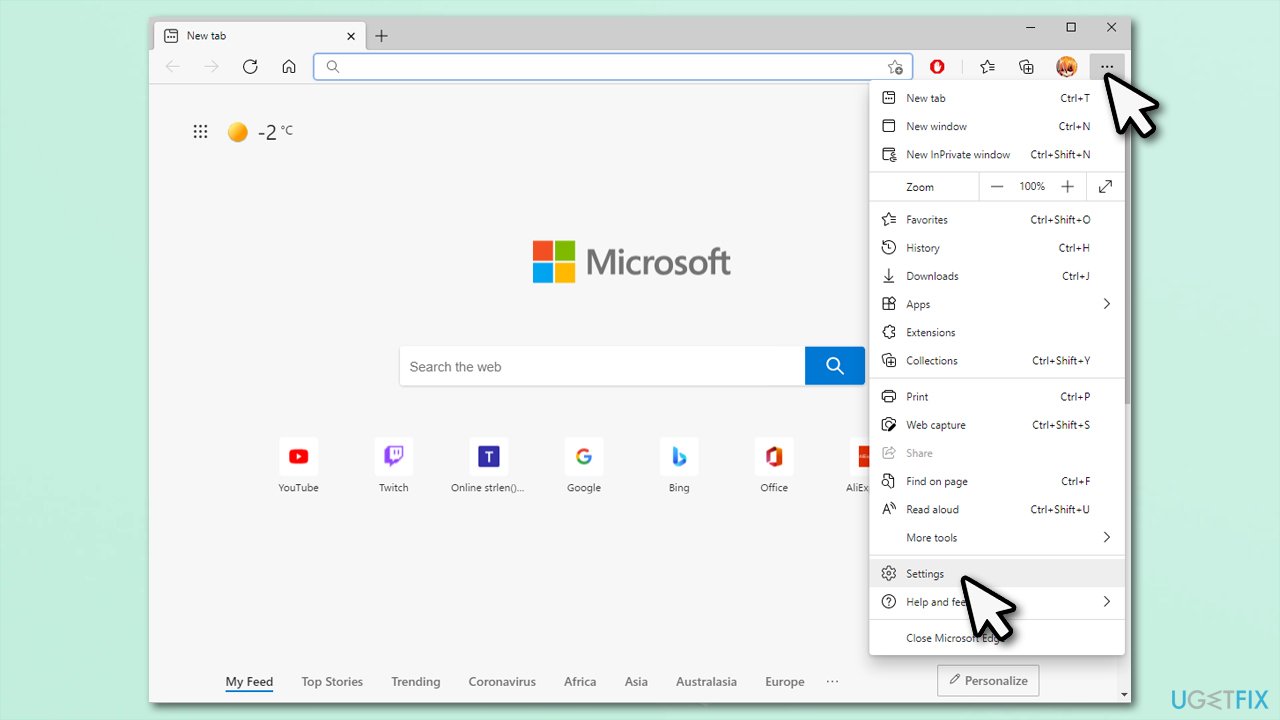Switch to the Top Stories feed tab
The image size is (1280, 720).
click(x=332, y=681)
